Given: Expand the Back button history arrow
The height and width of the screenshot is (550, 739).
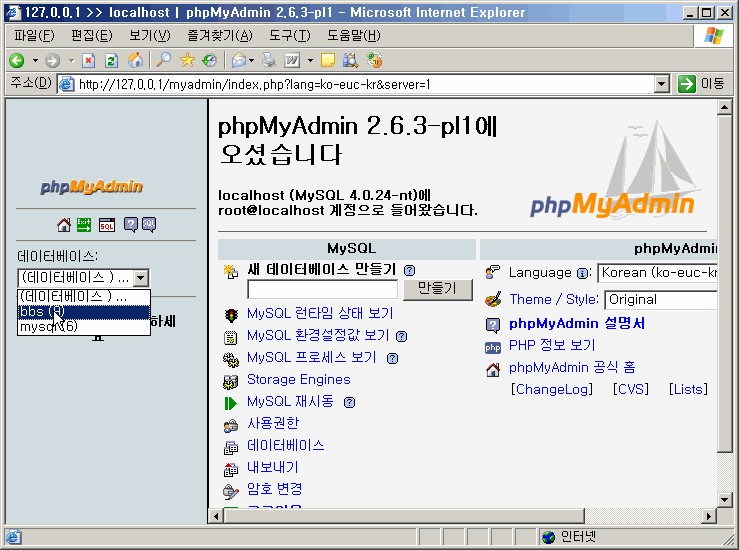Looking at the screenshot, I should 35,60.
